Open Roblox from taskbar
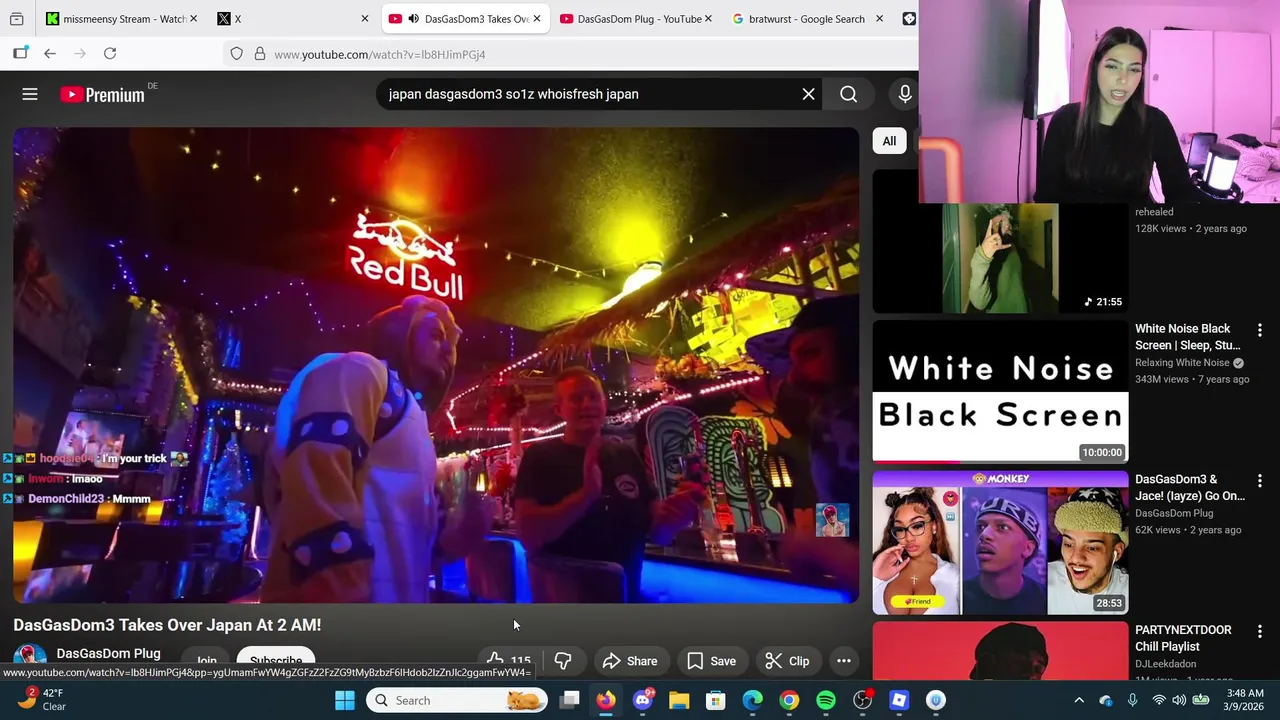This screenshot has width=1280, height=720. tap(899, 700)
